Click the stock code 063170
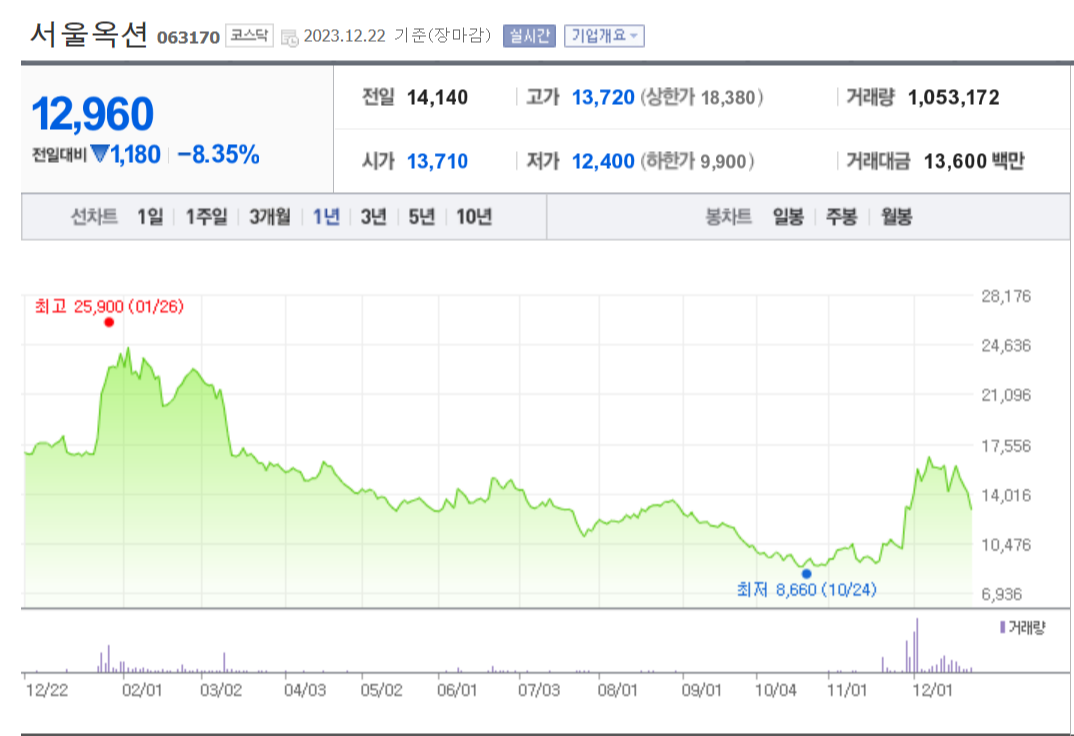The width and height of the screenshot is (1074, 736). pos(188,38)
